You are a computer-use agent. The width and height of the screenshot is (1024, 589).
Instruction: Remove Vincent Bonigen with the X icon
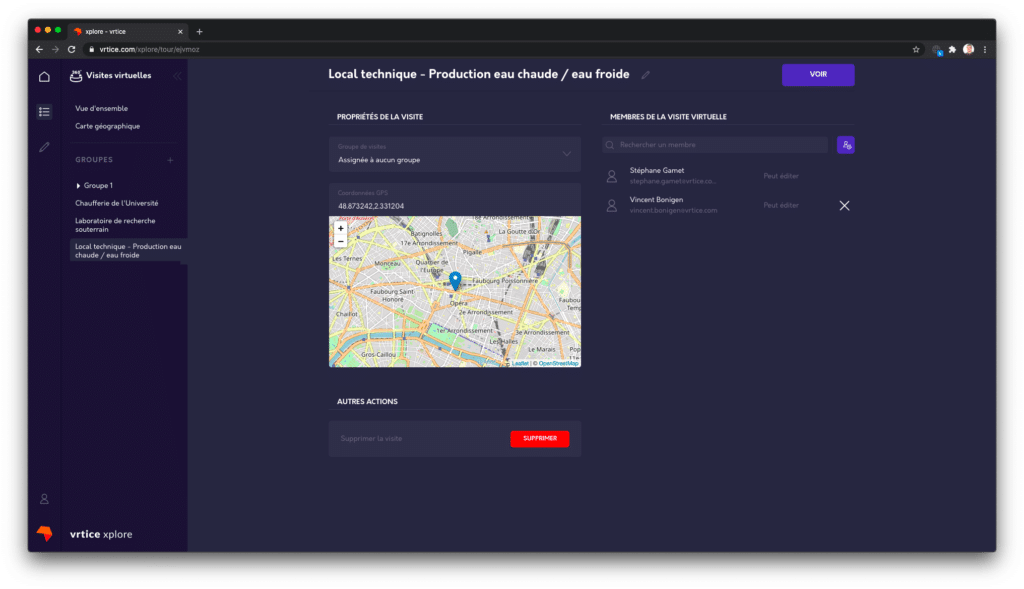[x=844, y=205]
